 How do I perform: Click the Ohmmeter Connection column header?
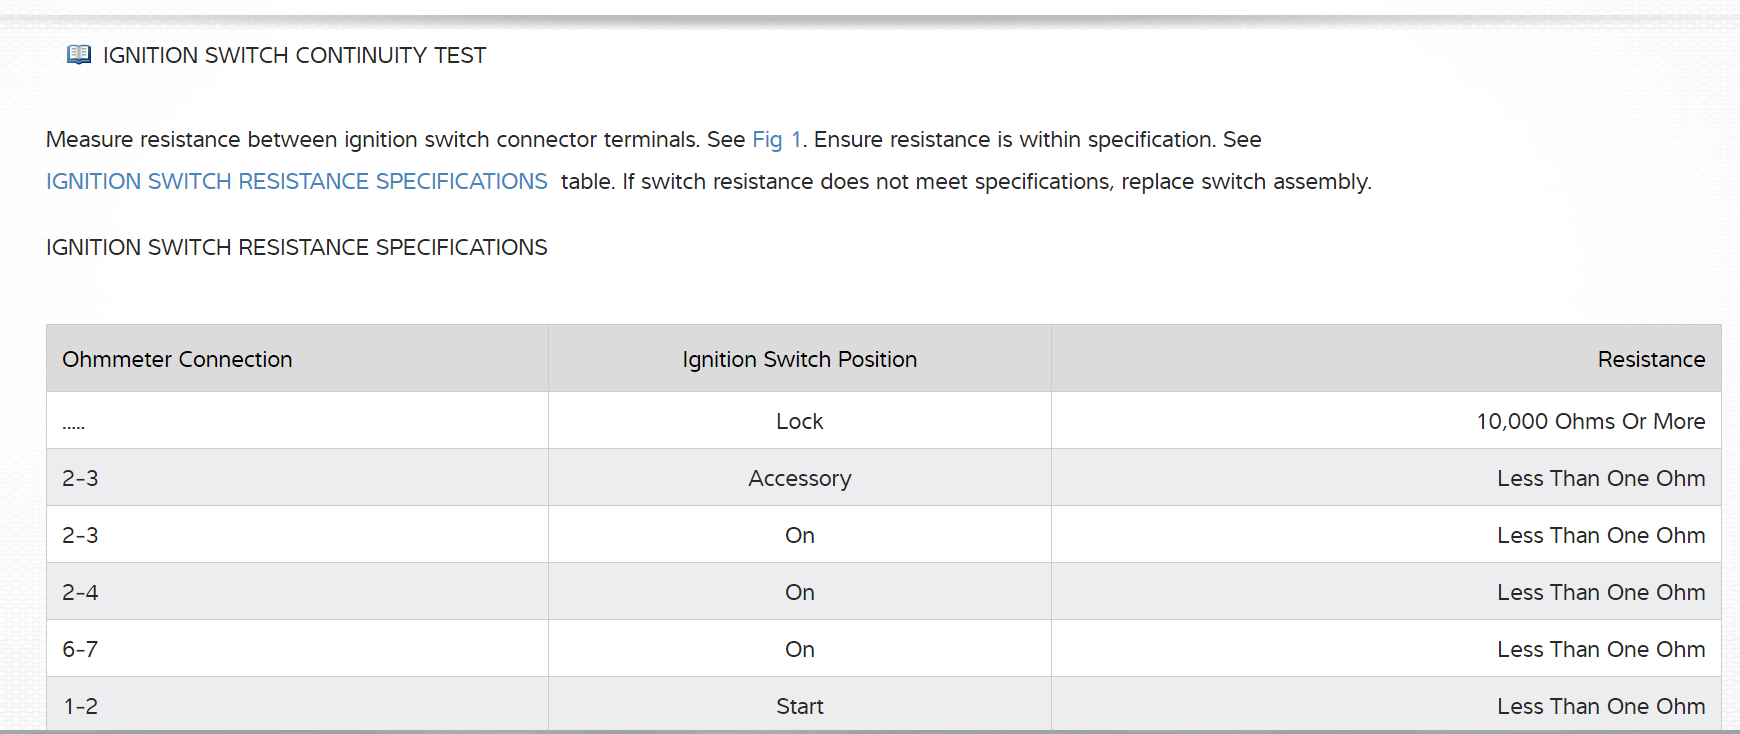point(177,360)
